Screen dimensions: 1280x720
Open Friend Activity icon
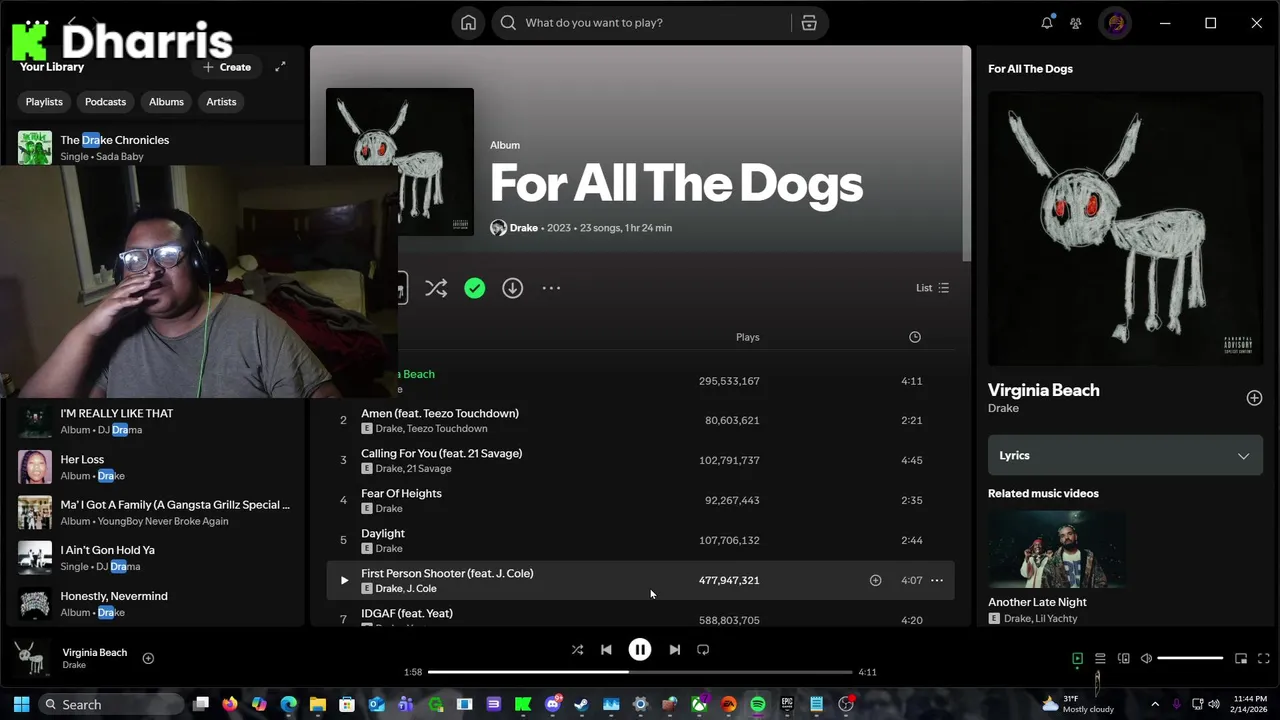1076,23
